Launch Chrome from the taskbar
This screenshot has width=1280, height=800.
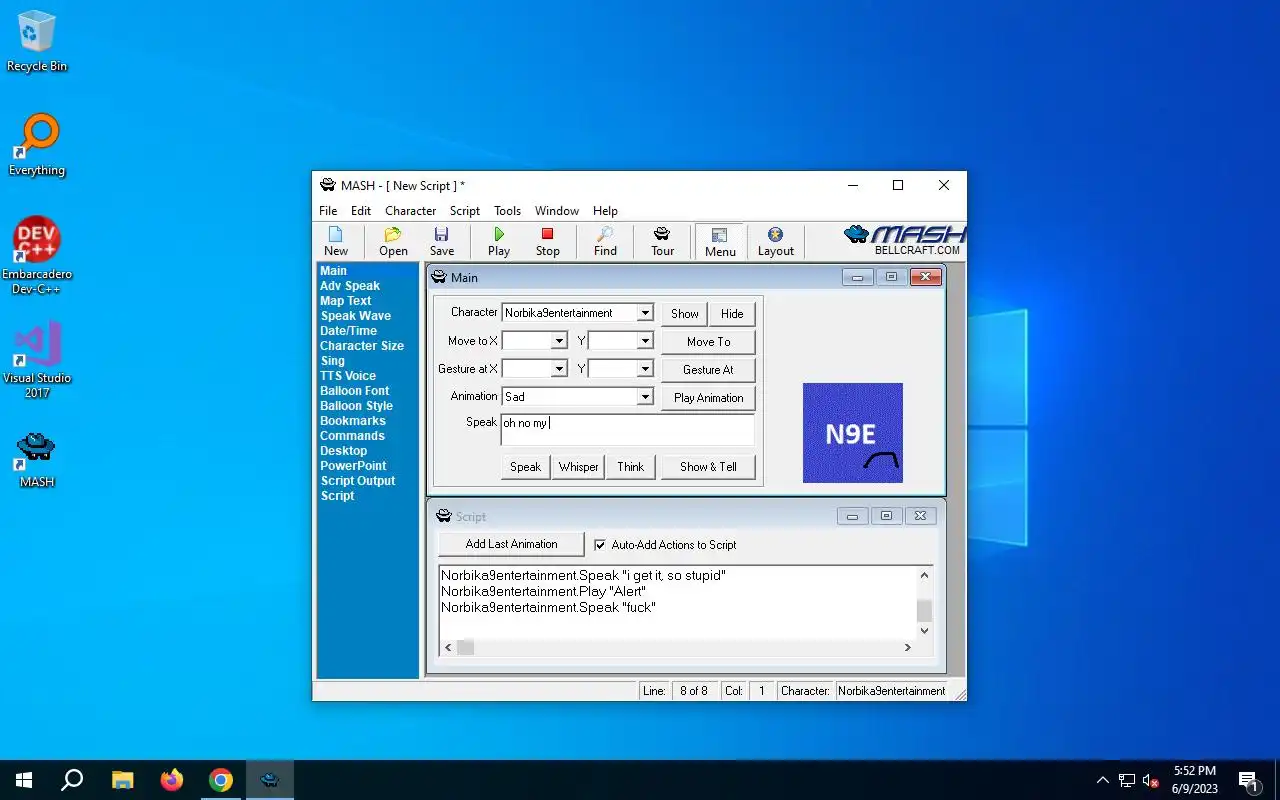pyautogui.click(x=221, y=780)
